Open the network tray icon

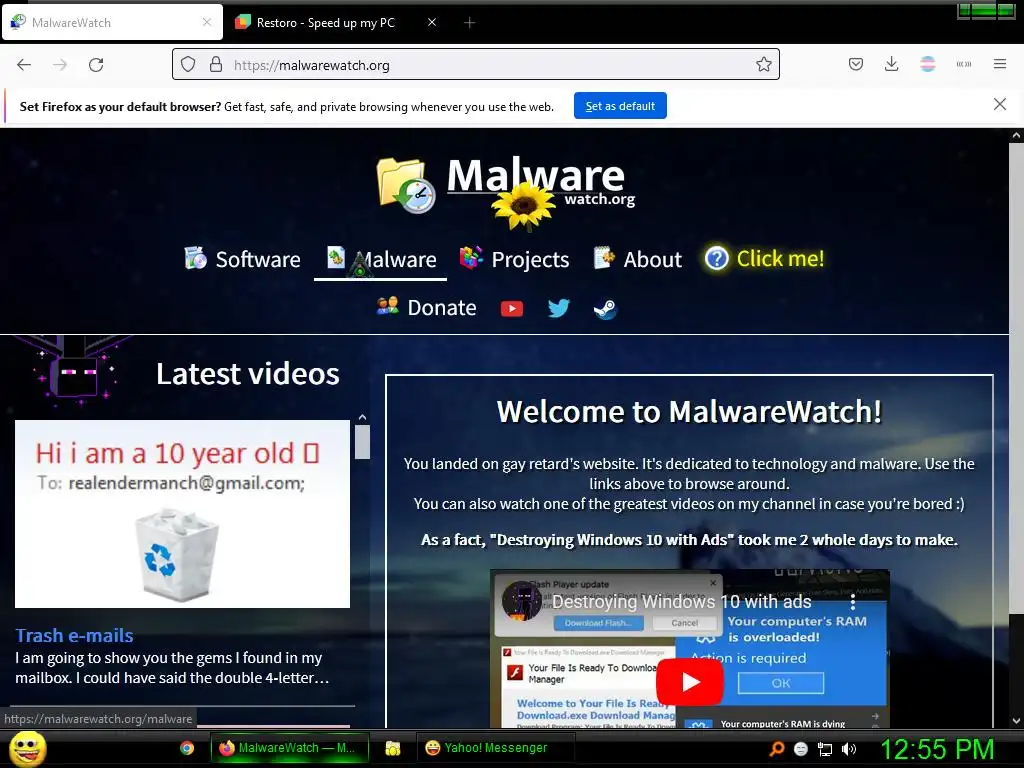[x=825, y=749]
